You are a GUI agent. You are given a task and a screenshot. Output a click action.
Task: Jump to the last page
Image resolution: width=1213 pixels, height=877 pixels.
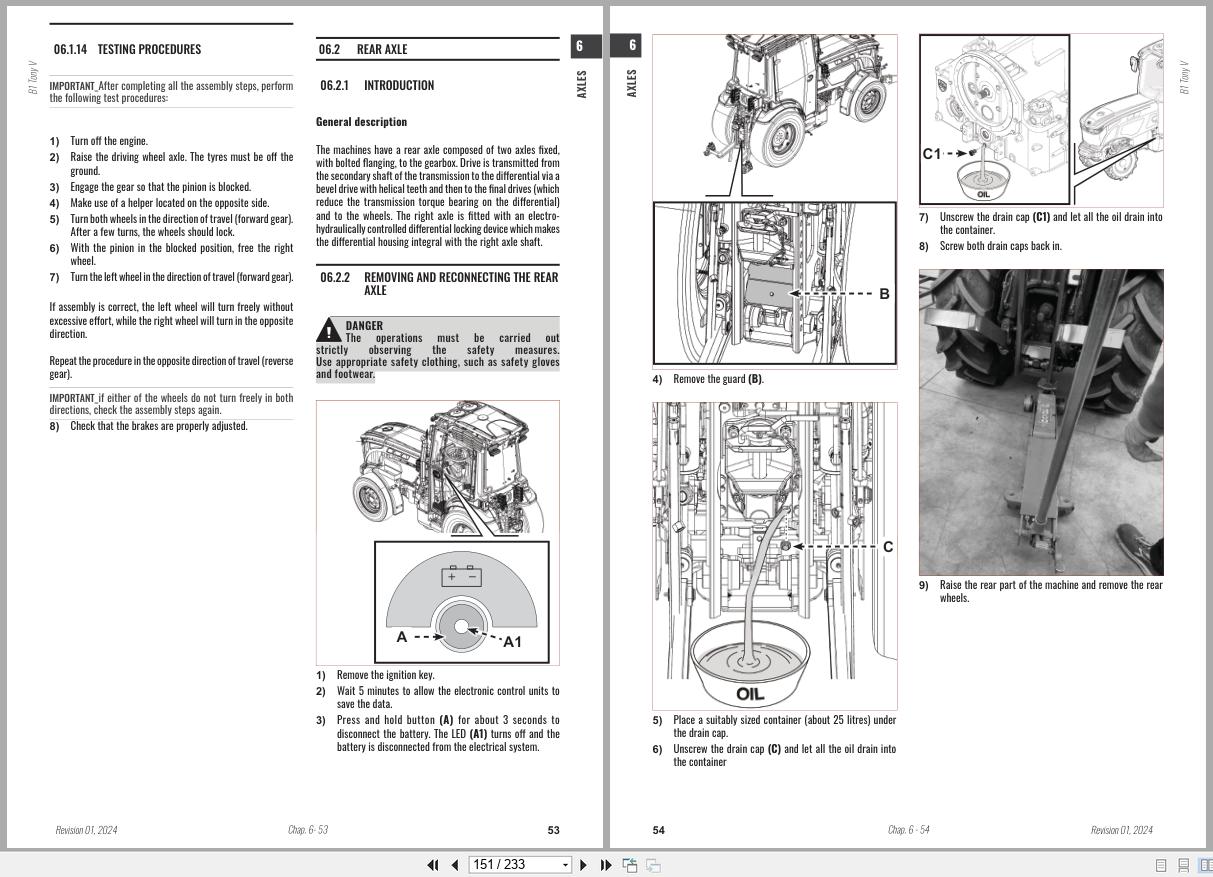click(605, 864)
